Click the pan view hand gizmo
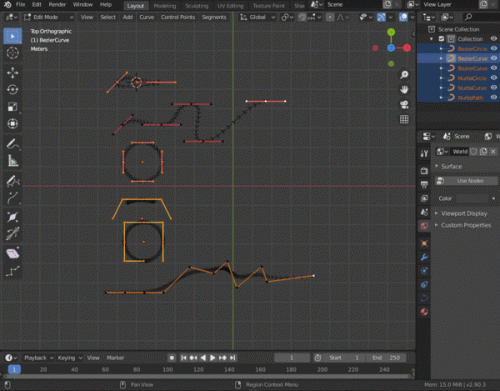The height and width of the screenshot is (391, 500). 404,89
